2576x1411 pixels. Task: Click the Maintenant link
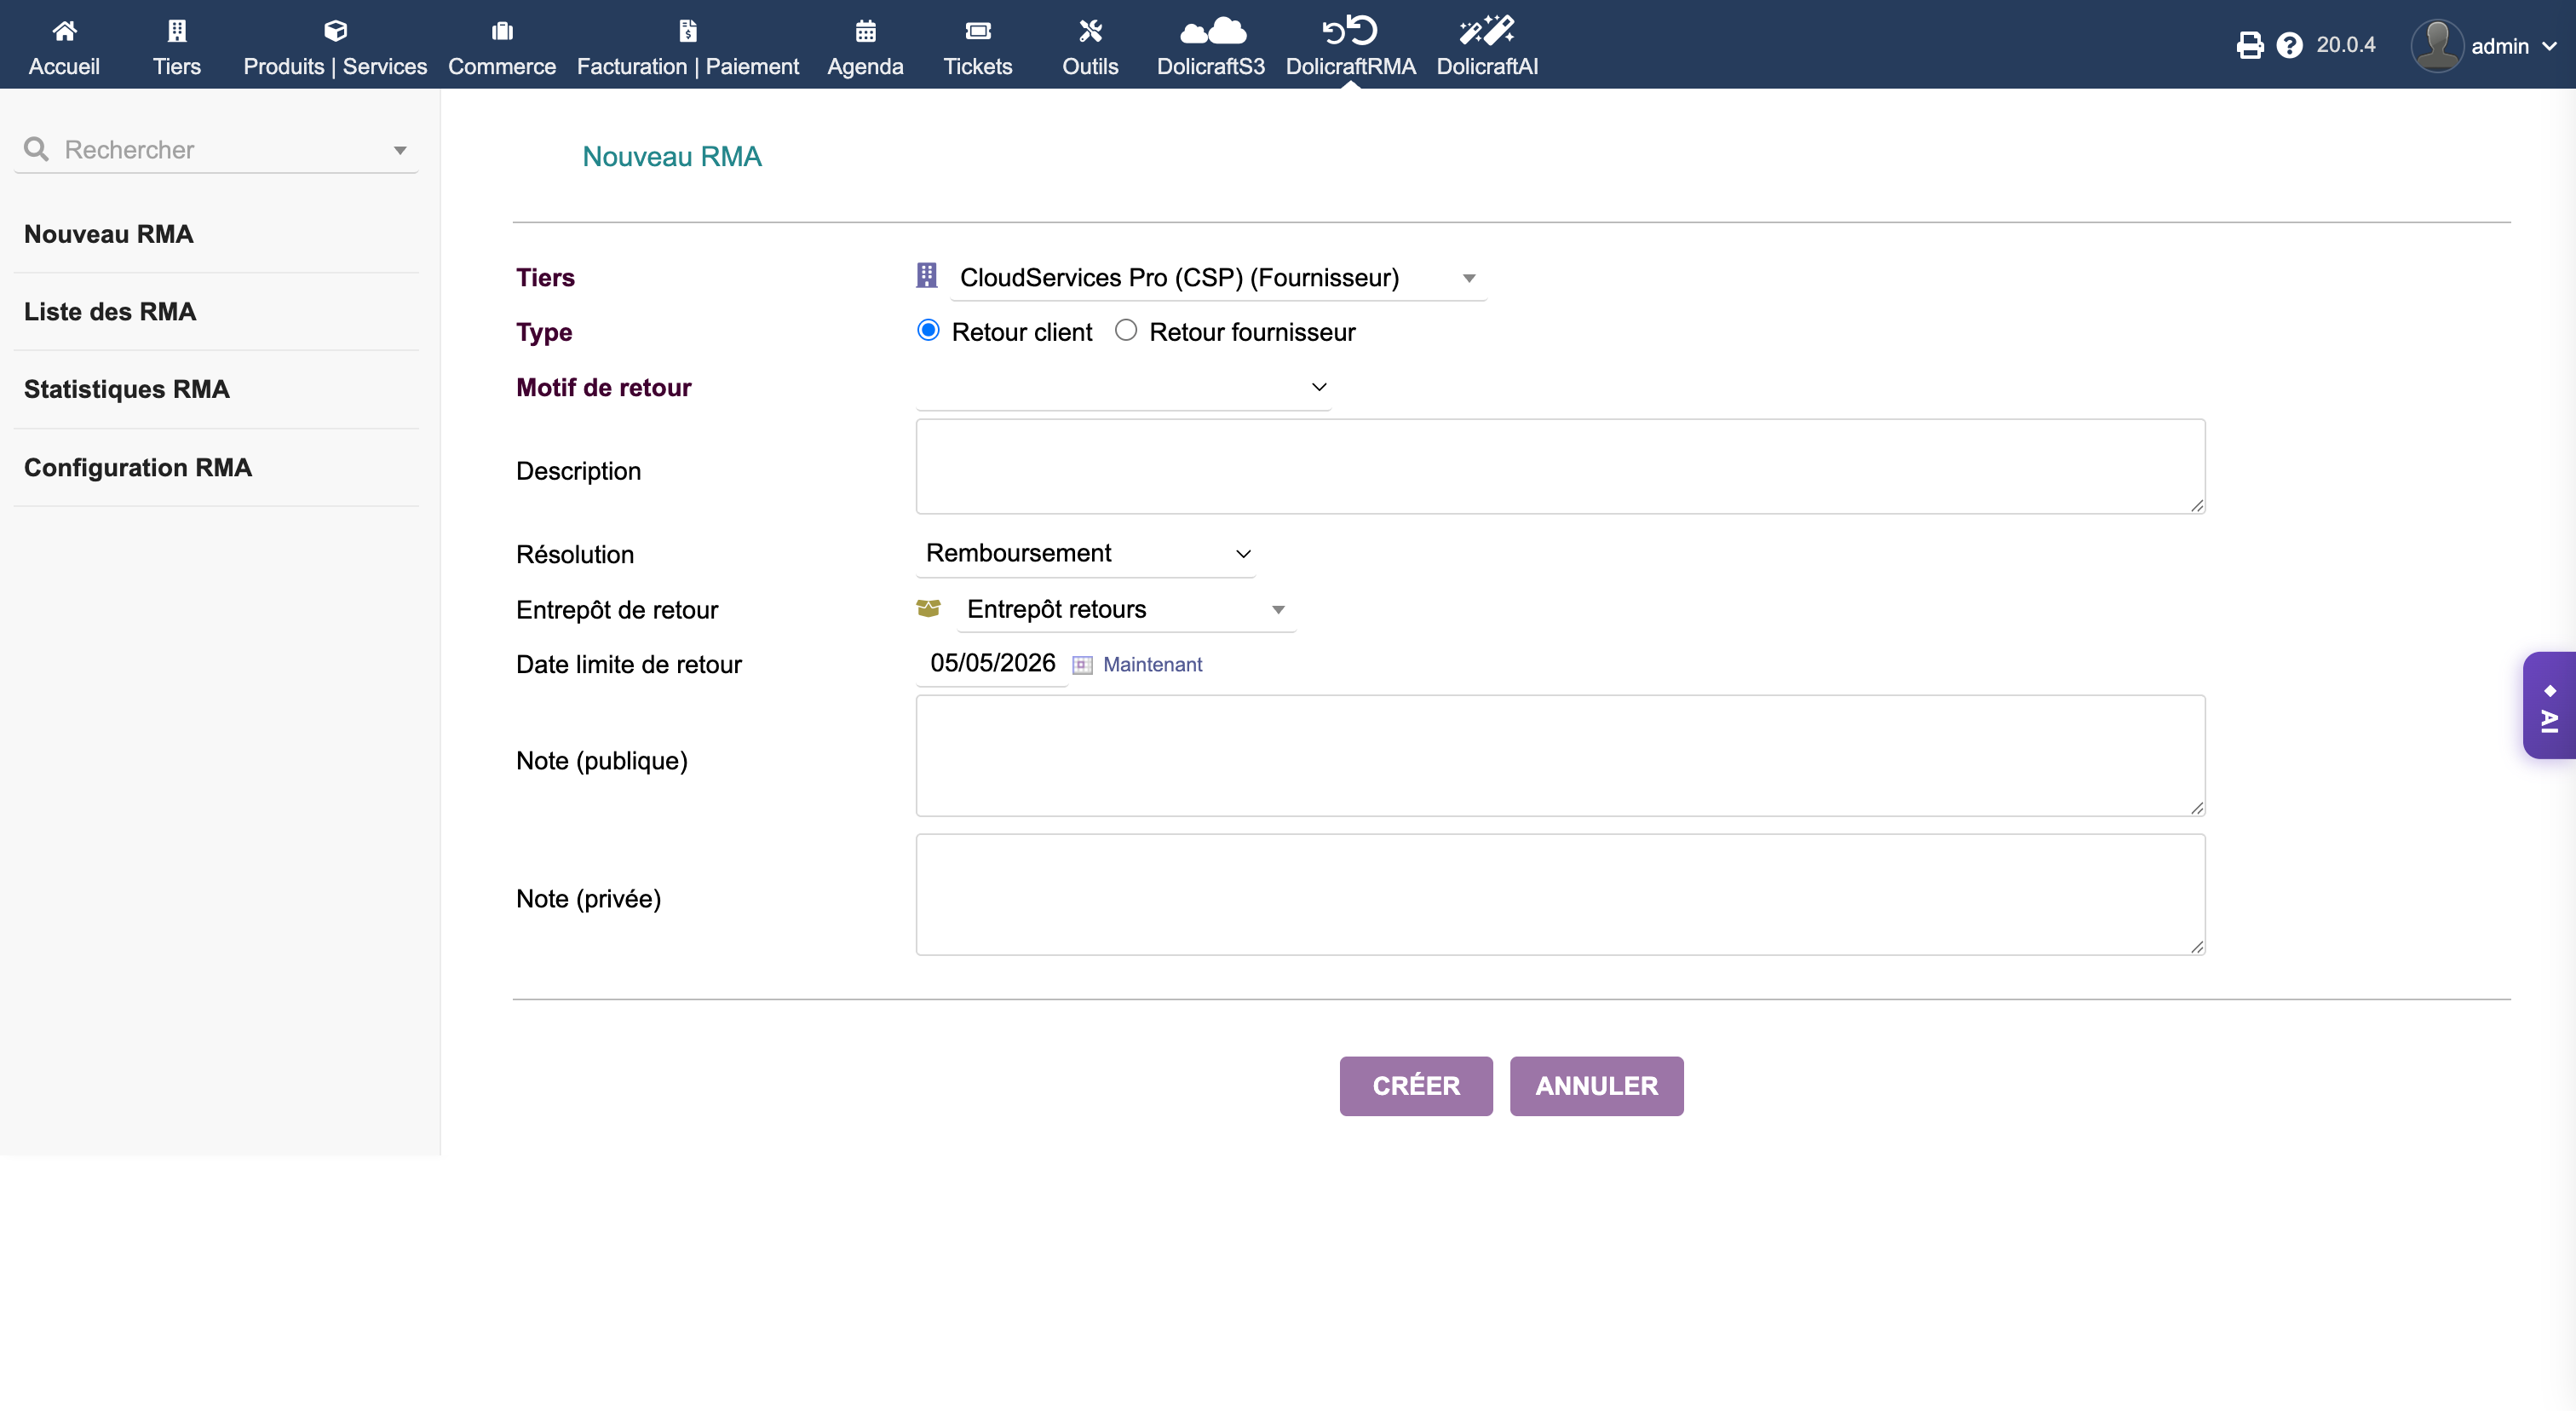click(1152, 665)
